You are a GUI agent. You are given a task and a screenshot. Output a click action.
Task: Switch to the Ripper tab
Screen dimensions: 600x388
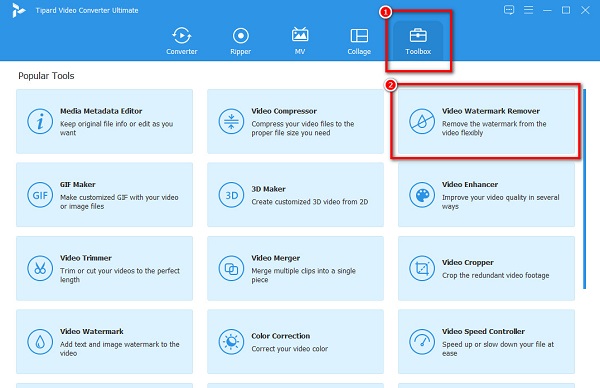[x=240, y=41]
